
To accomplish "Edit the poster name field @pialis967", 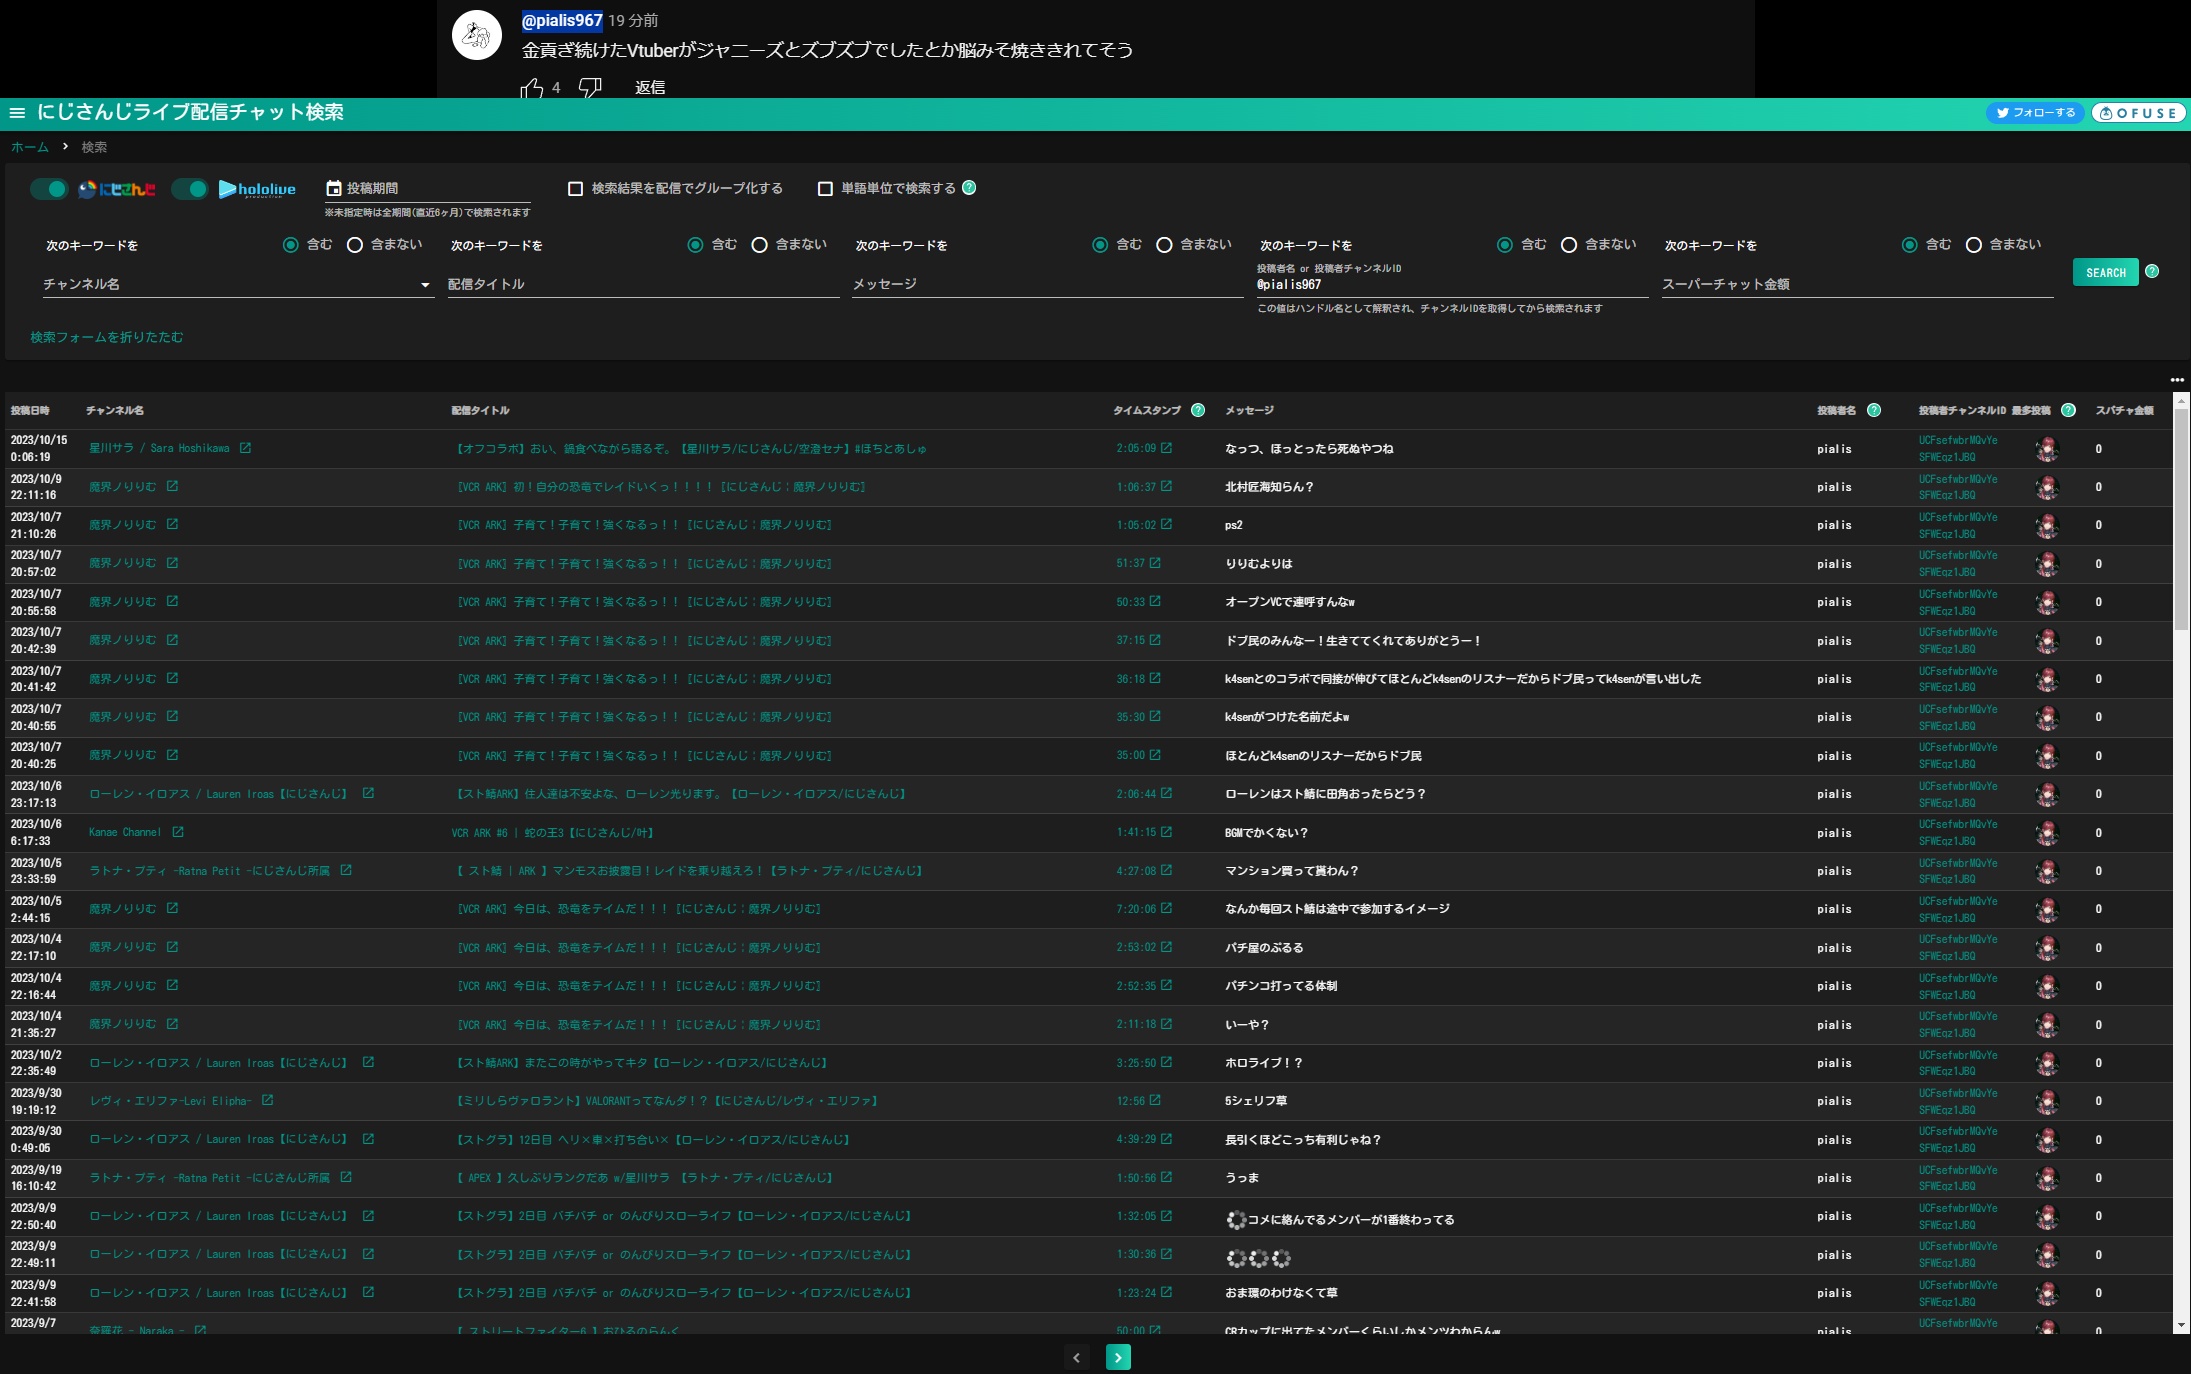I will (x=1452, y=285).
